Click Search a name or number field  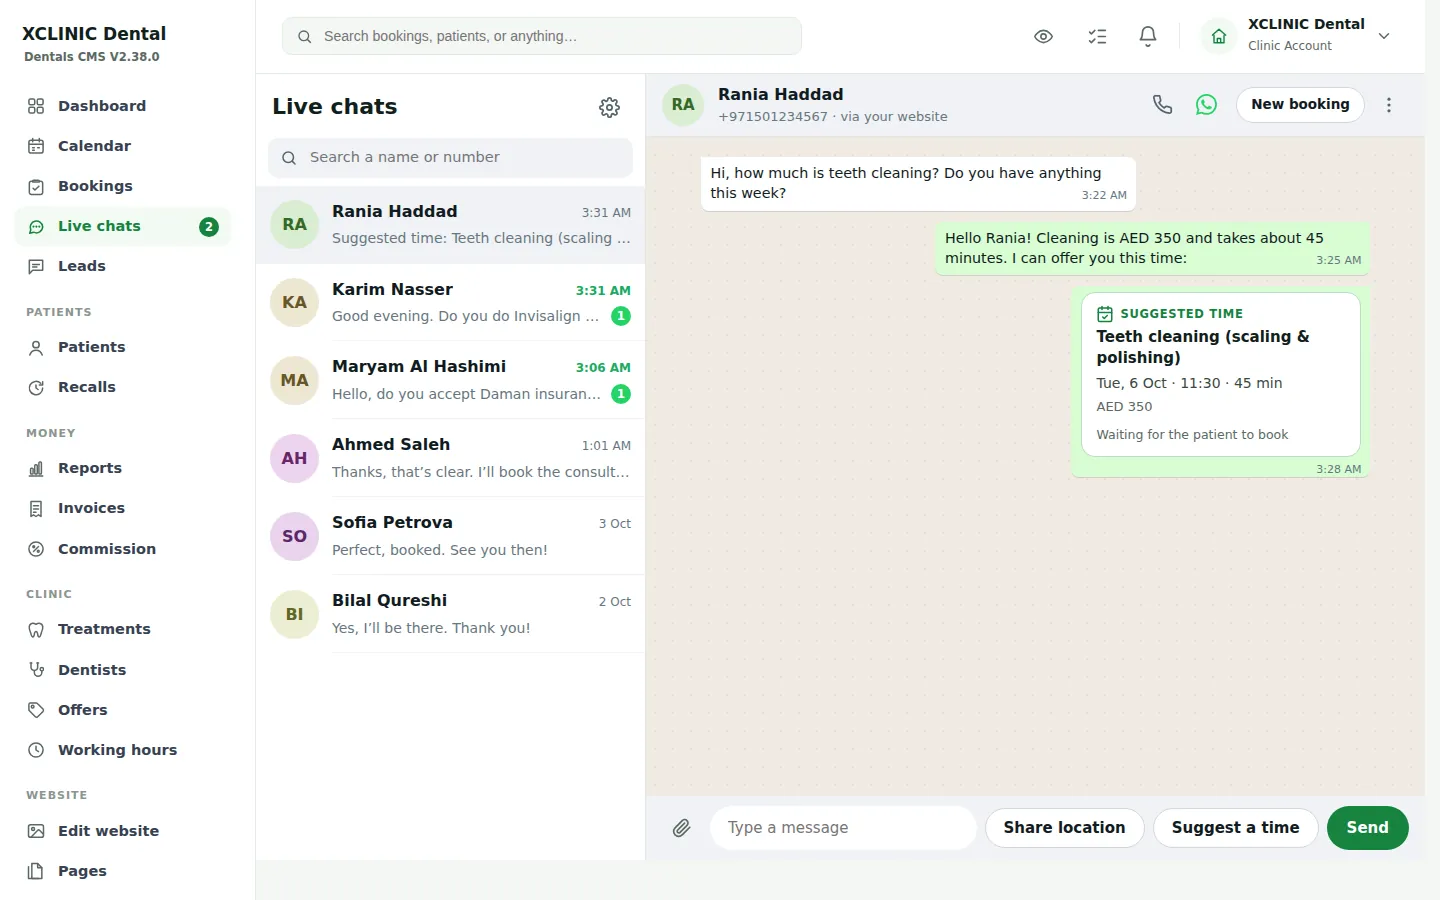(450, 157)
